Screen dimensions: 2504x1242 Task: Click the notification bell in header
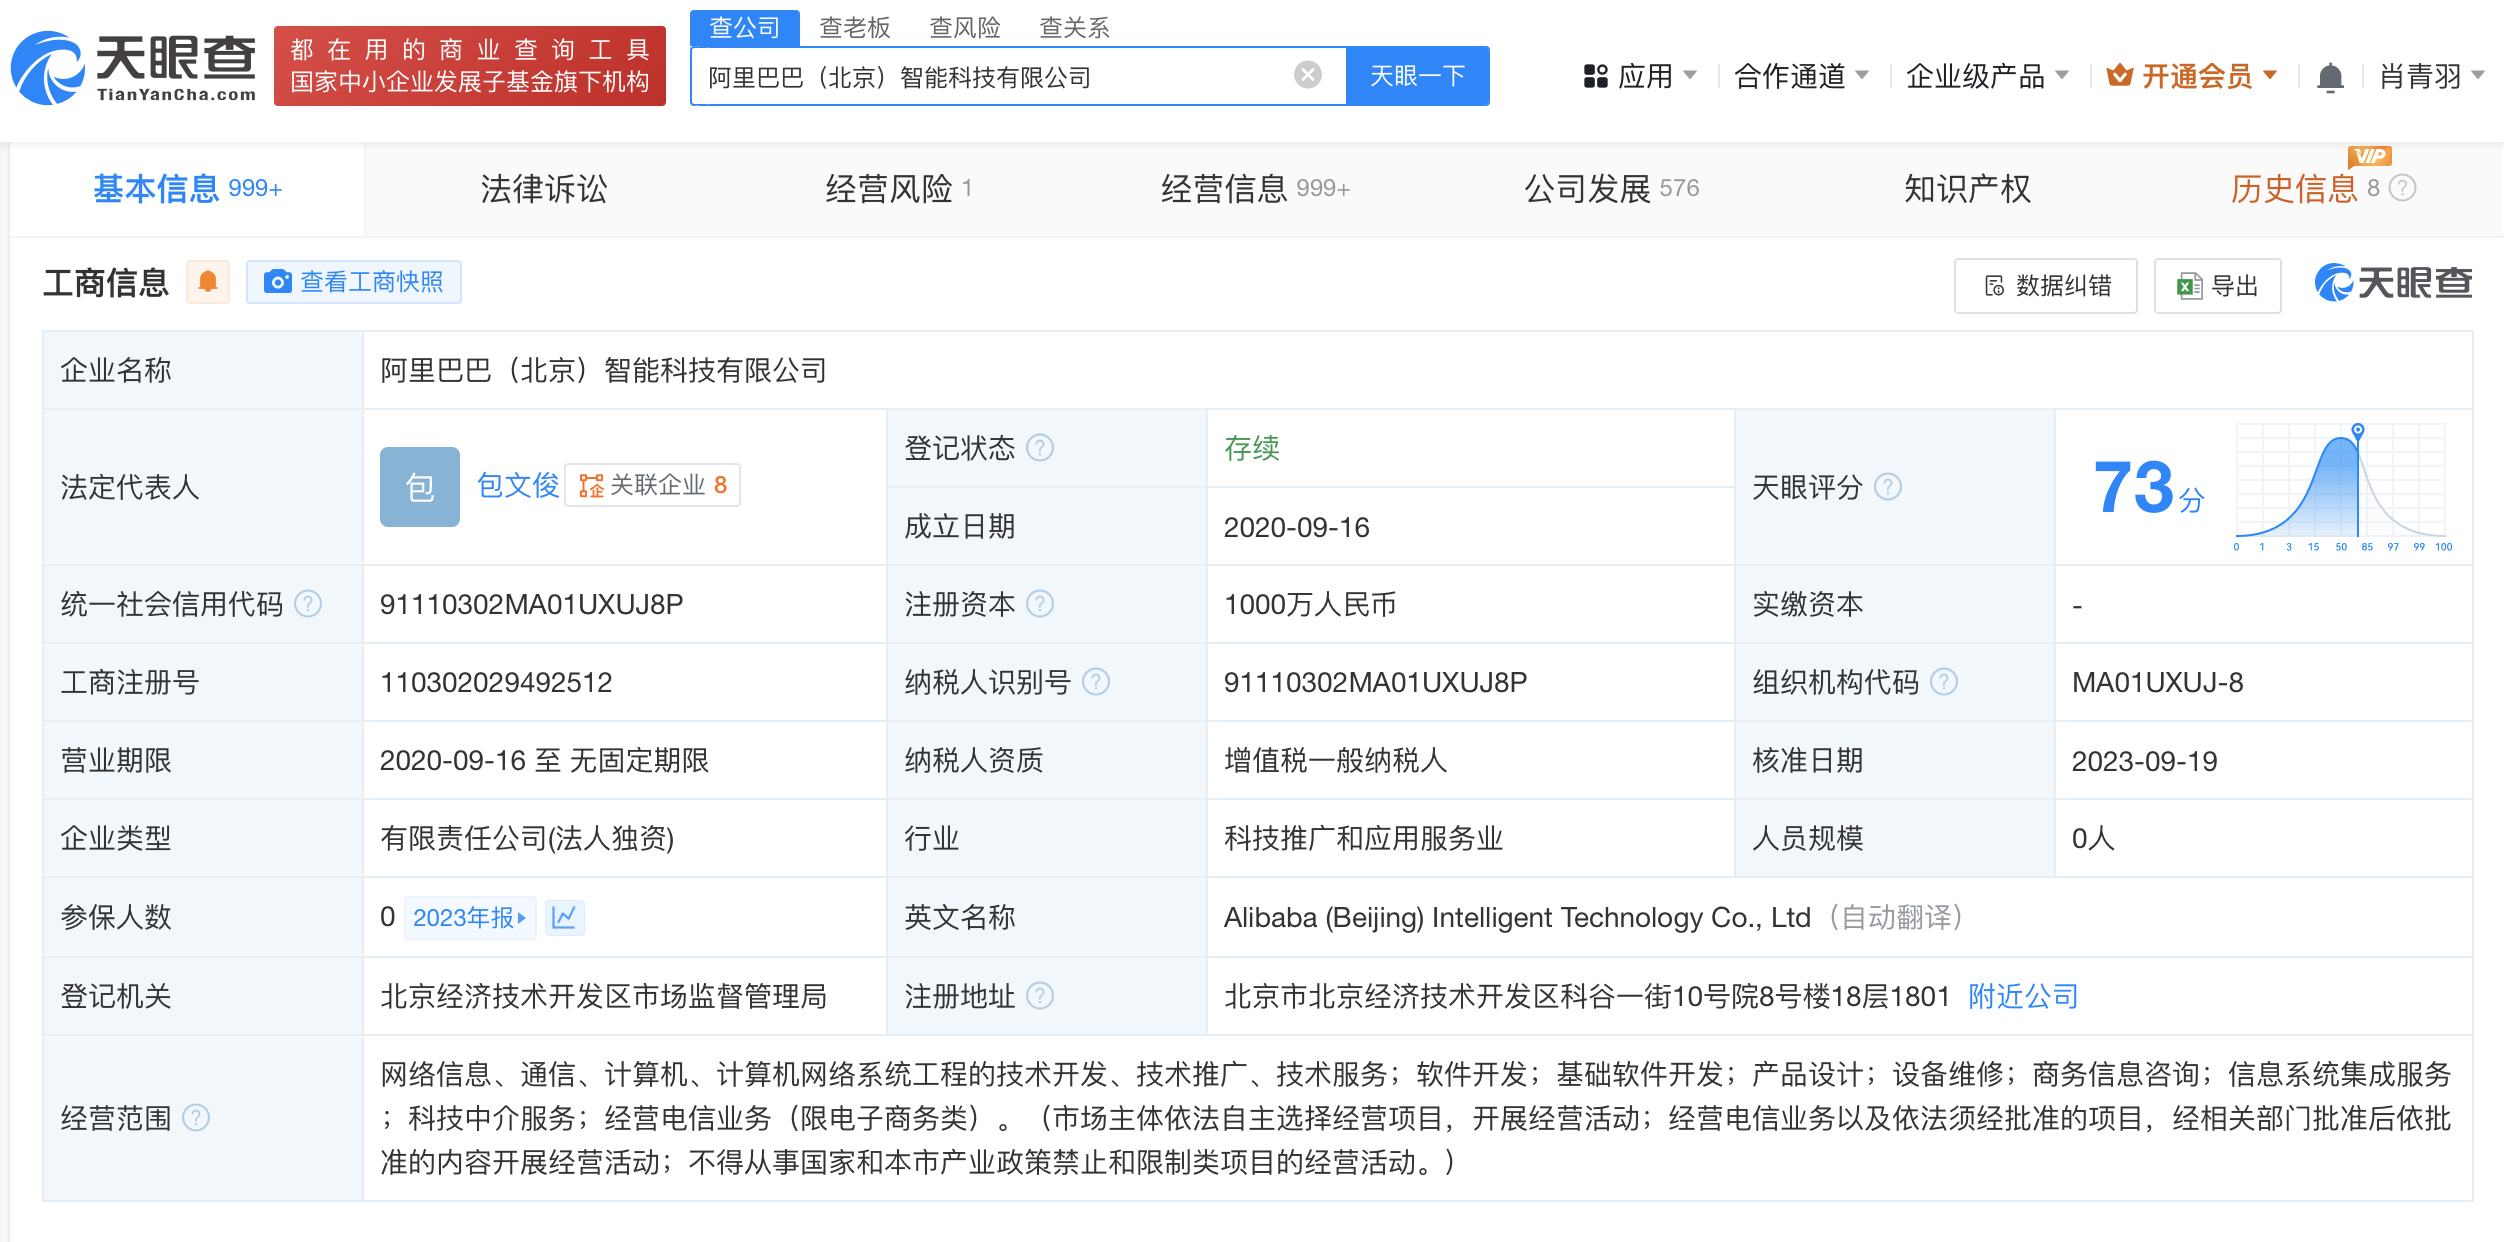pyautogui.click(x=2330, y=77)
